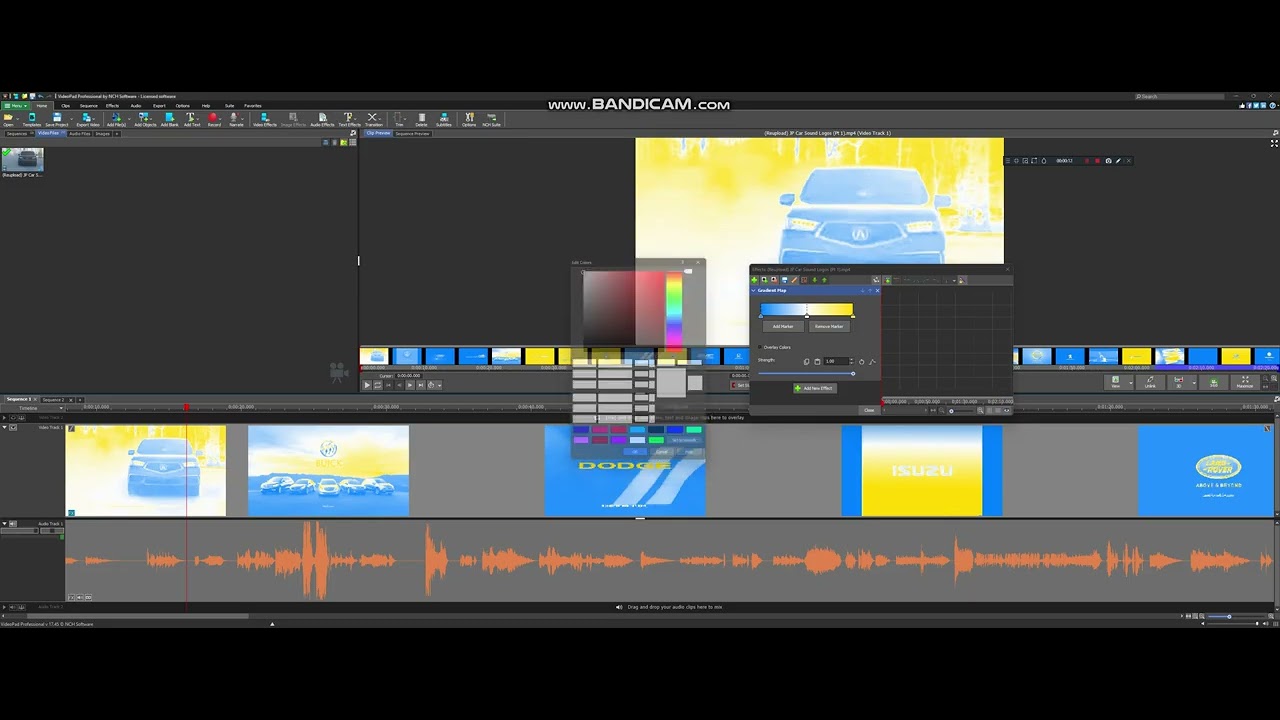
Task: Click the green plus icon in Effects window
Action: click(x=754, y=280)
